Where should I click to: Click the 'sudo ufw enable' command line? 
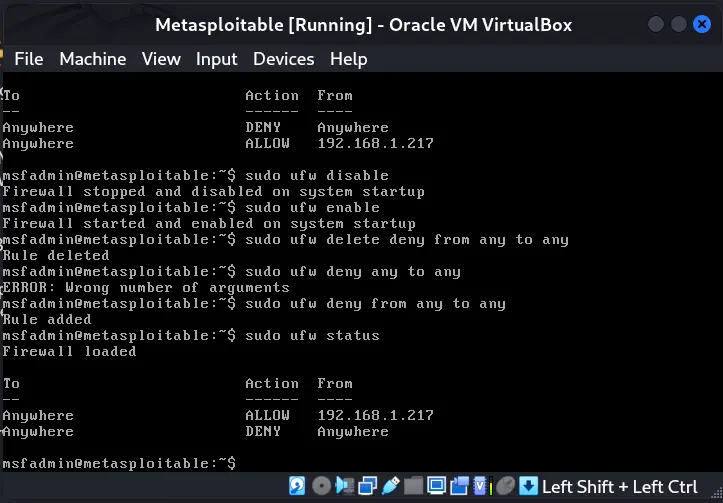pos(191,207)
